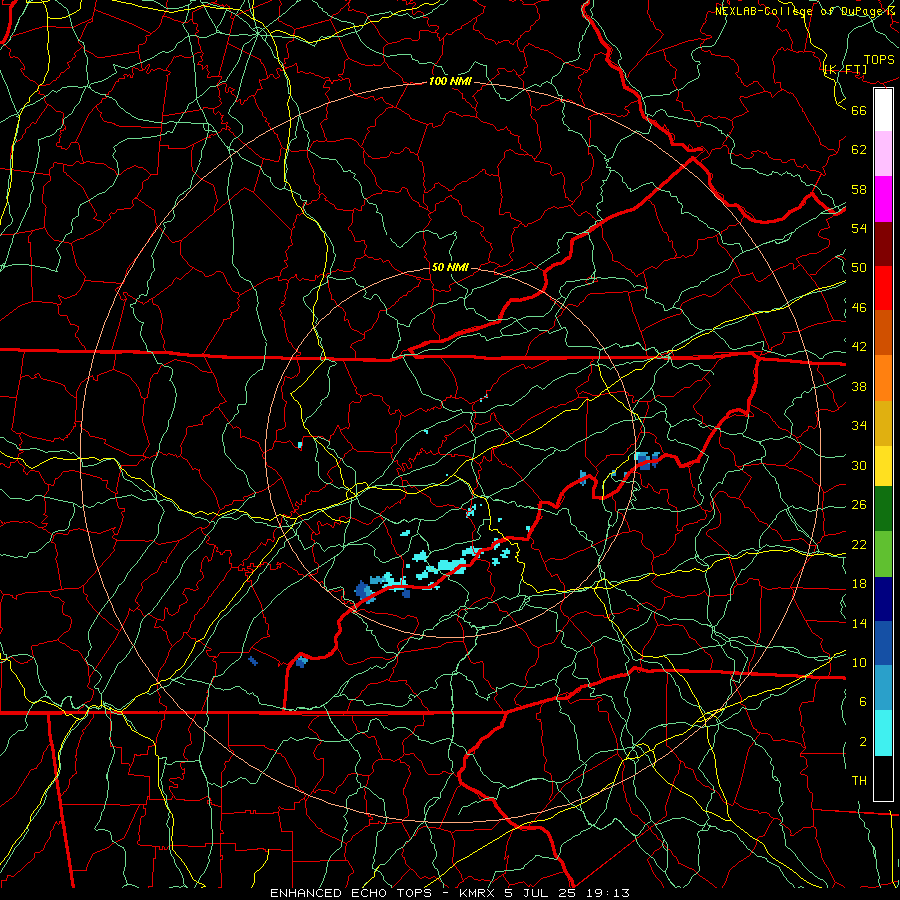Click the medium blue swatch between 10 and 14
Screen dimensions: 900x900
pyautogui.click(x=883, y=643)
